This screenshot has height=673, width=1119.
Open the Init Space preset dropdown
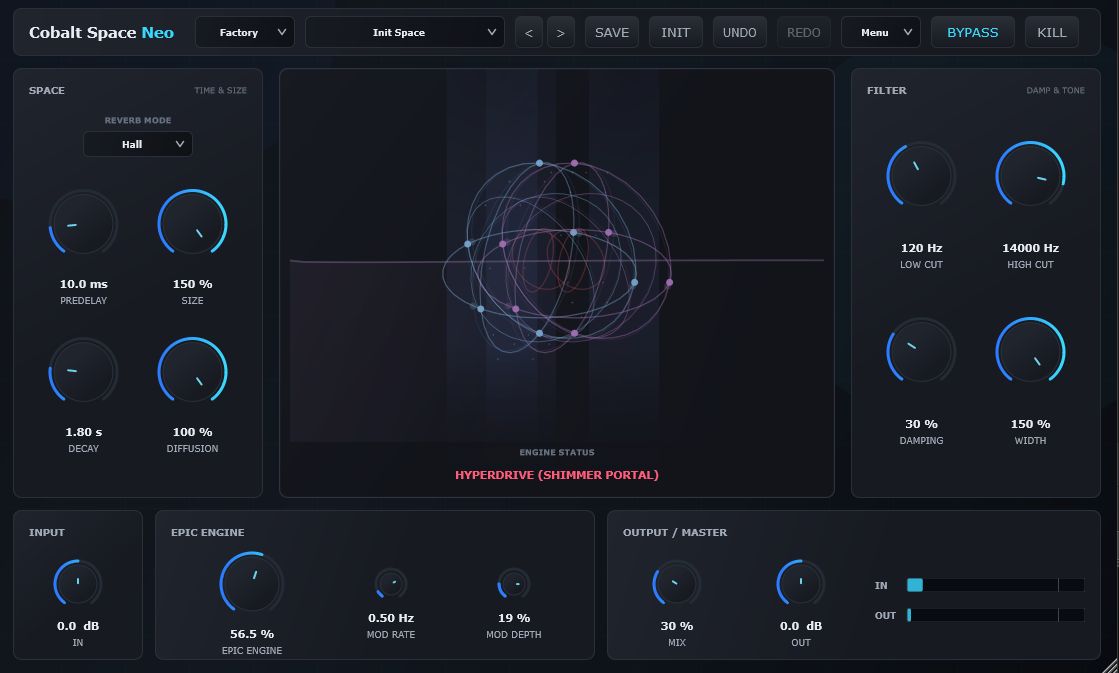(x=405, y=32)
